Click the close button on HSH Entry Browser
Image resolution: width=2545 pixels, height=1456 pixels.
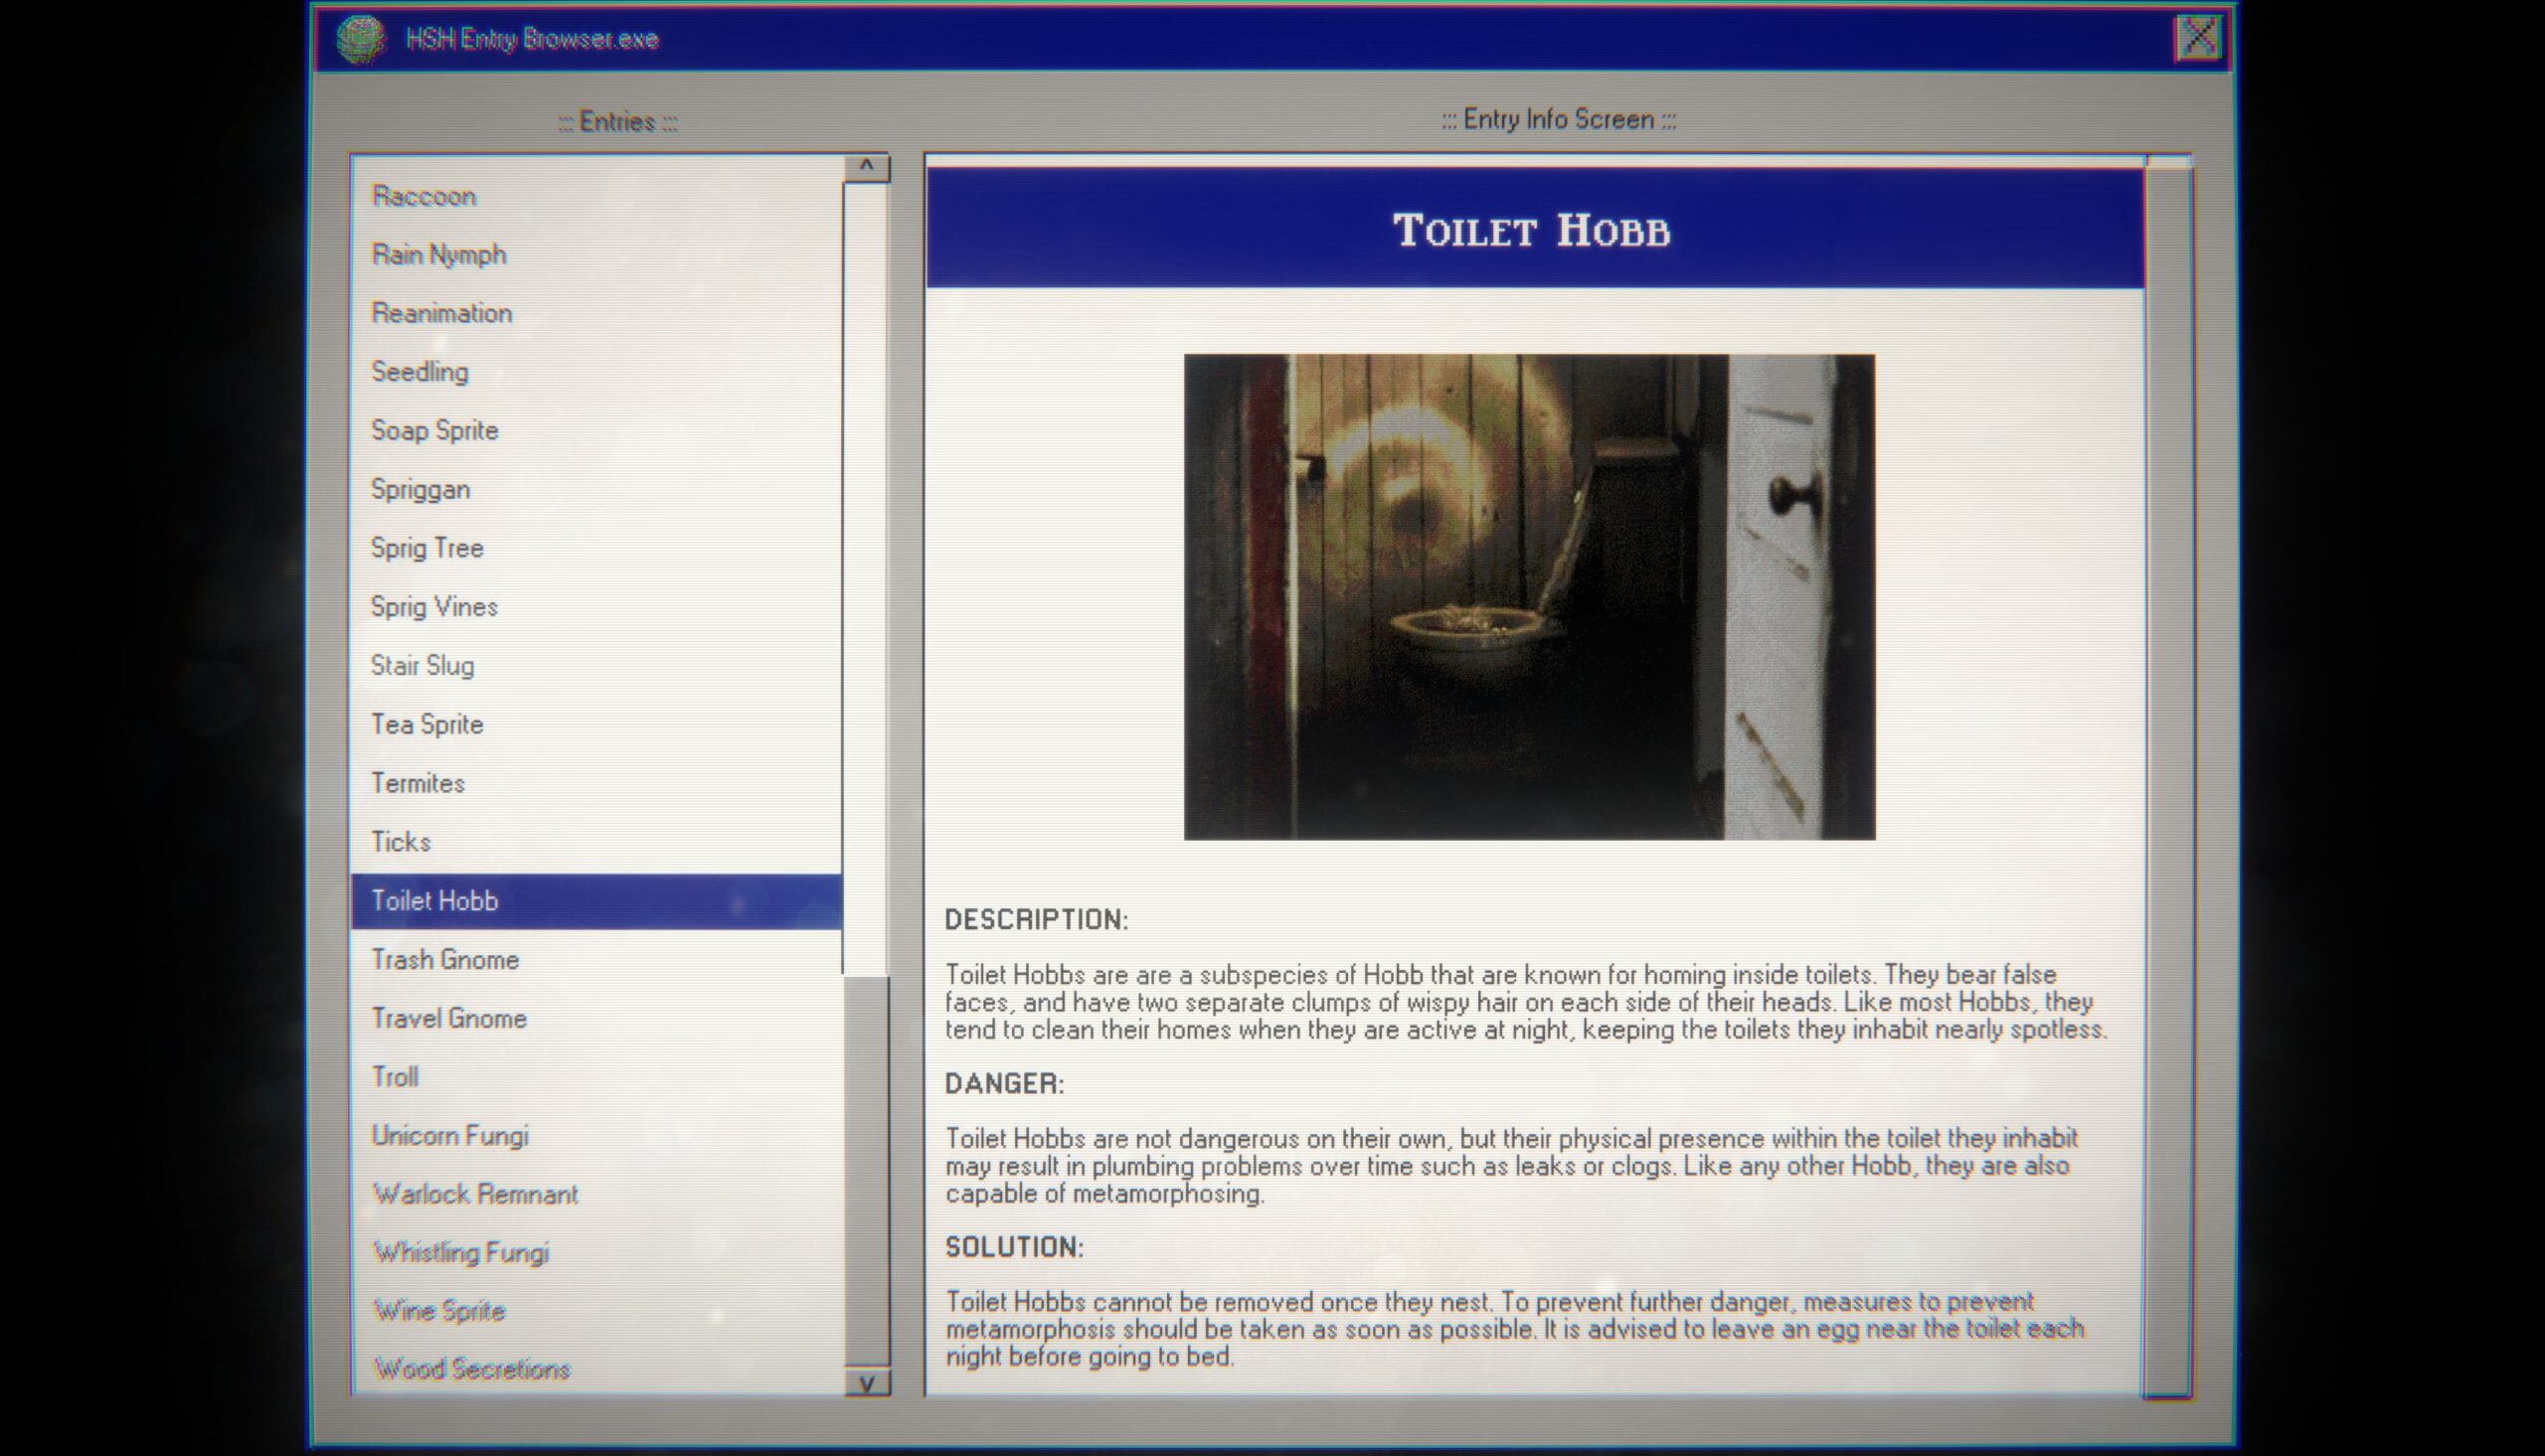[x=2199, y=37]
